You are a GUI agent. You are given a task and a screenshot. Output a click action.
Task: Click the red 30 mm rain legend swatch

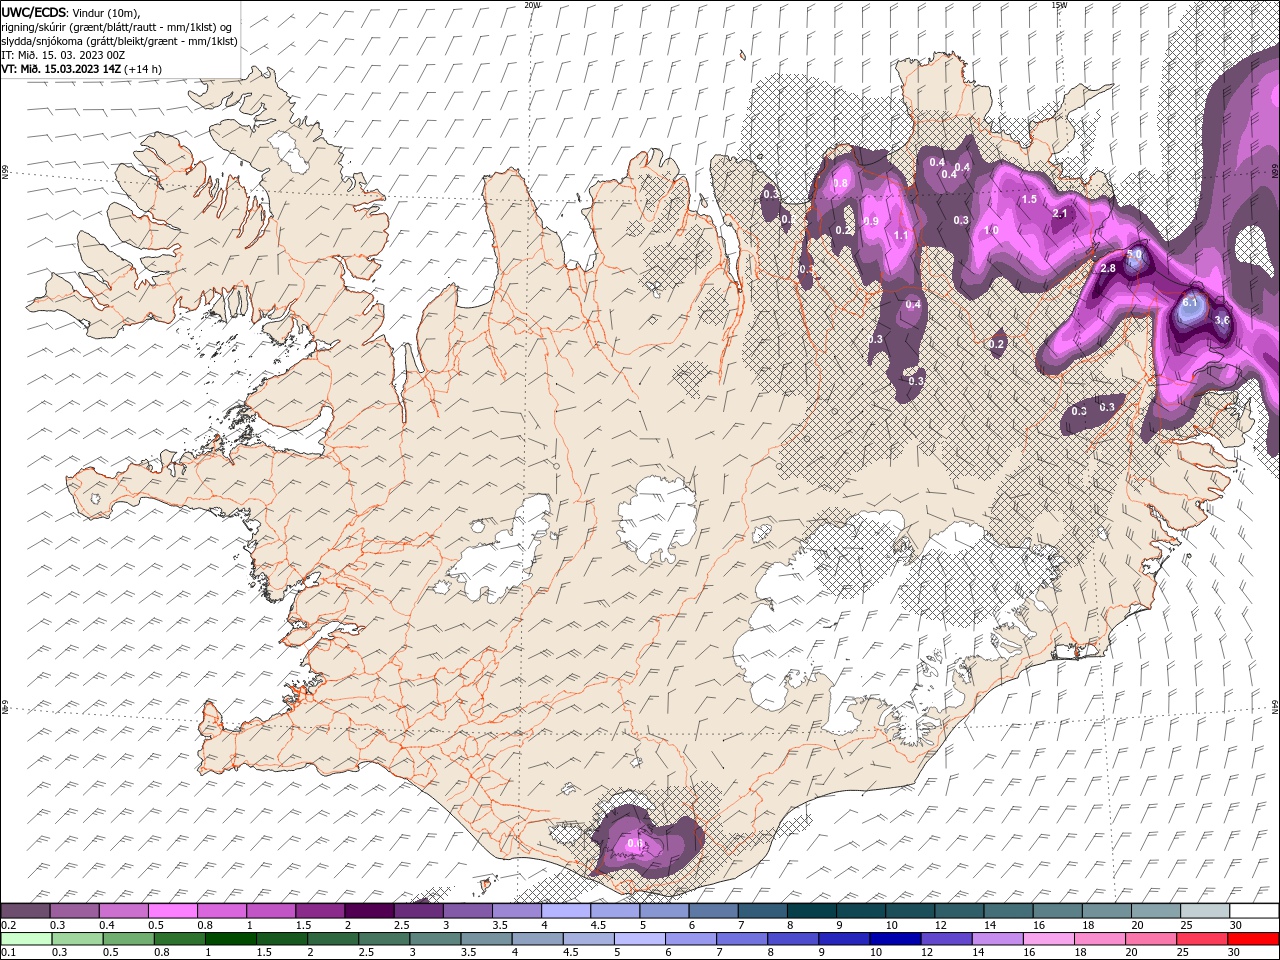1253,938
